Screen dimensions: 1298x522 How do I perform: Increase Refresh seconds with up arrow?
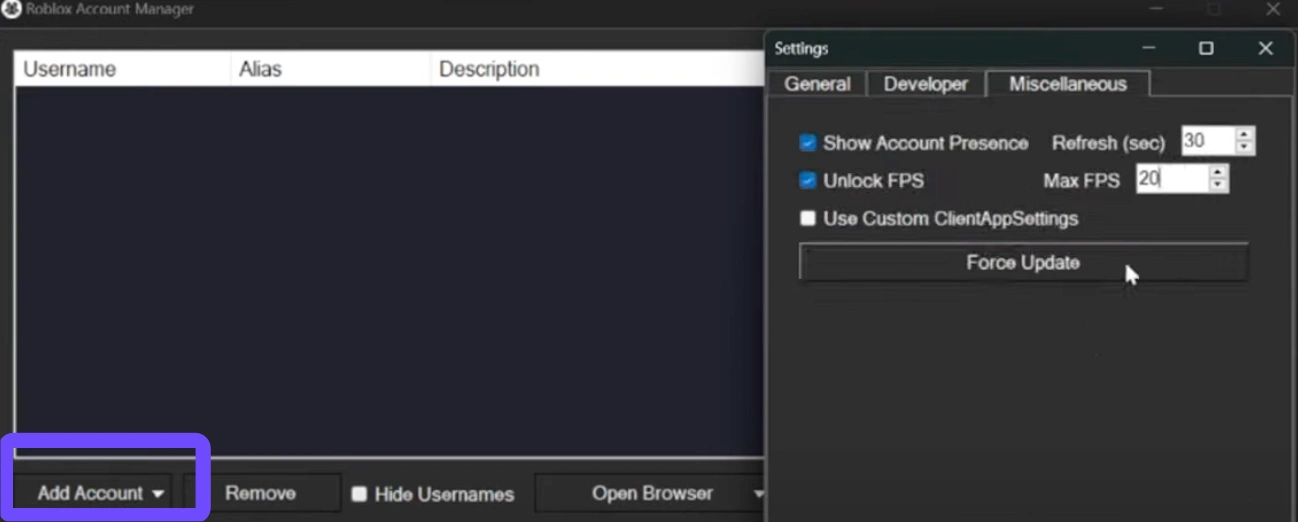click(1244, 135)
